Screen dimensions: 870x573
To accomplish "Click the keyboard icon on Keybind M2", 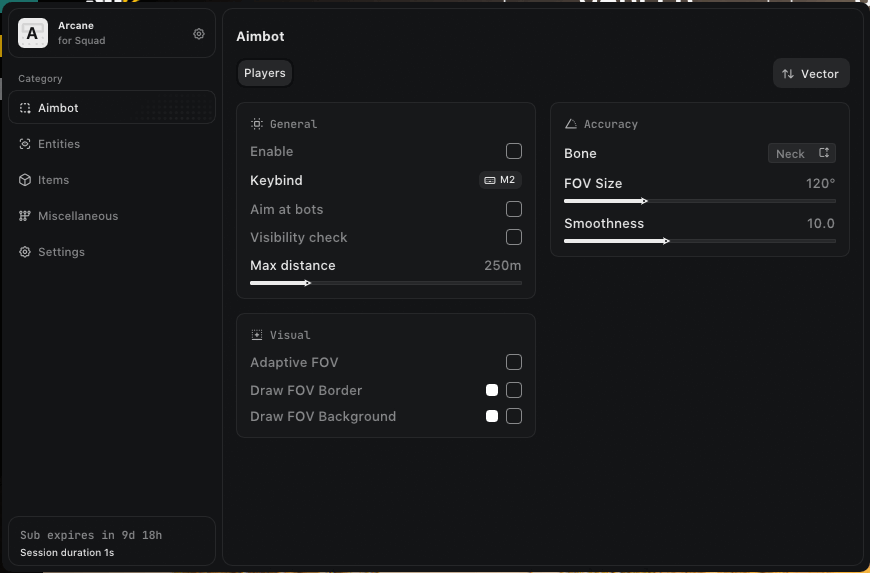I will (x=490, y=181).
